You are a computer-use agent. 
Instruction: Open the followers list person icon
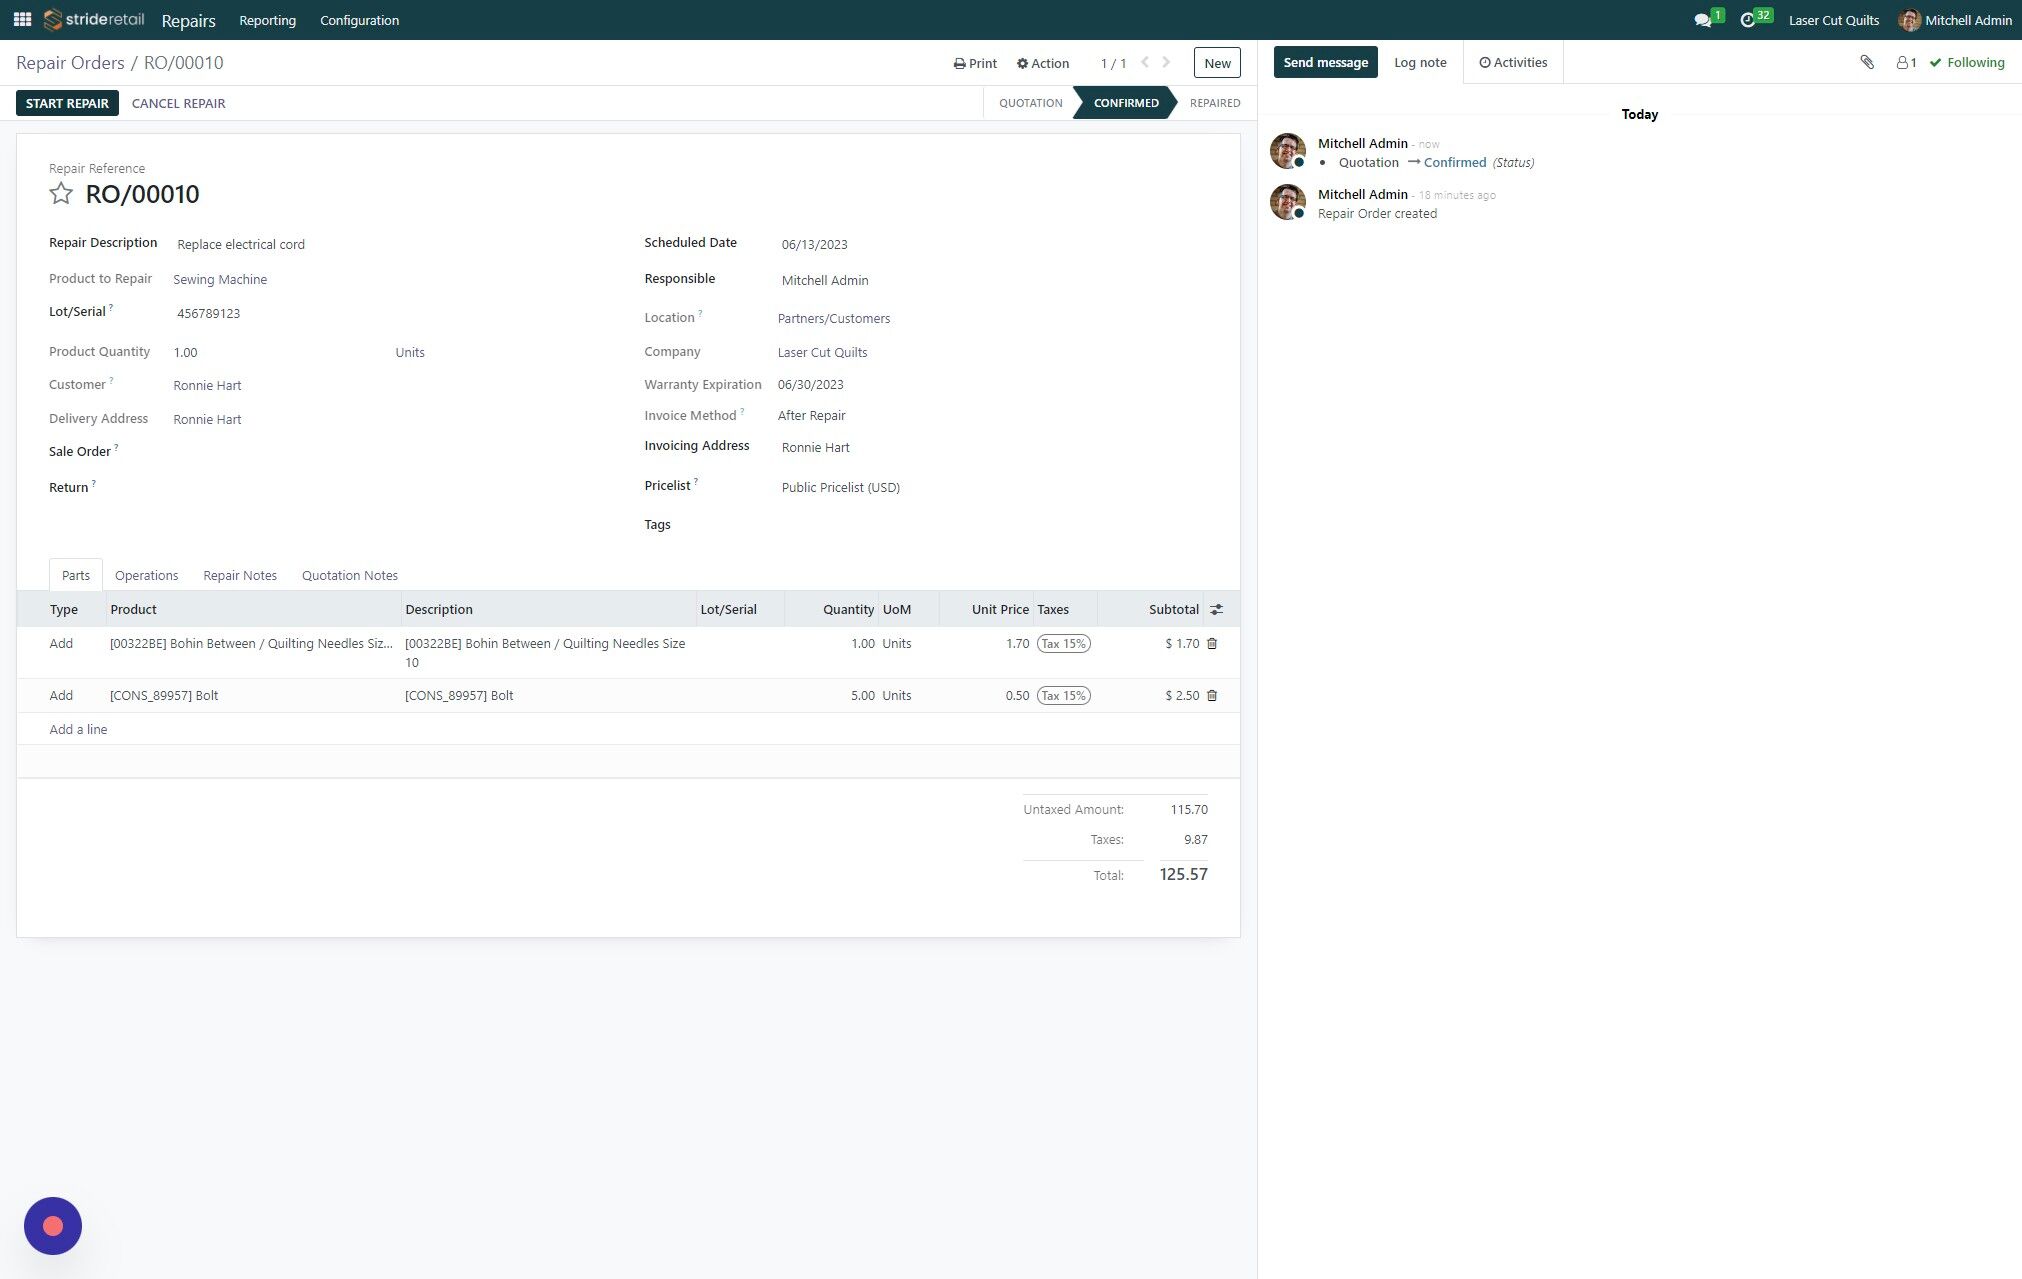[x=1906, y=62]
